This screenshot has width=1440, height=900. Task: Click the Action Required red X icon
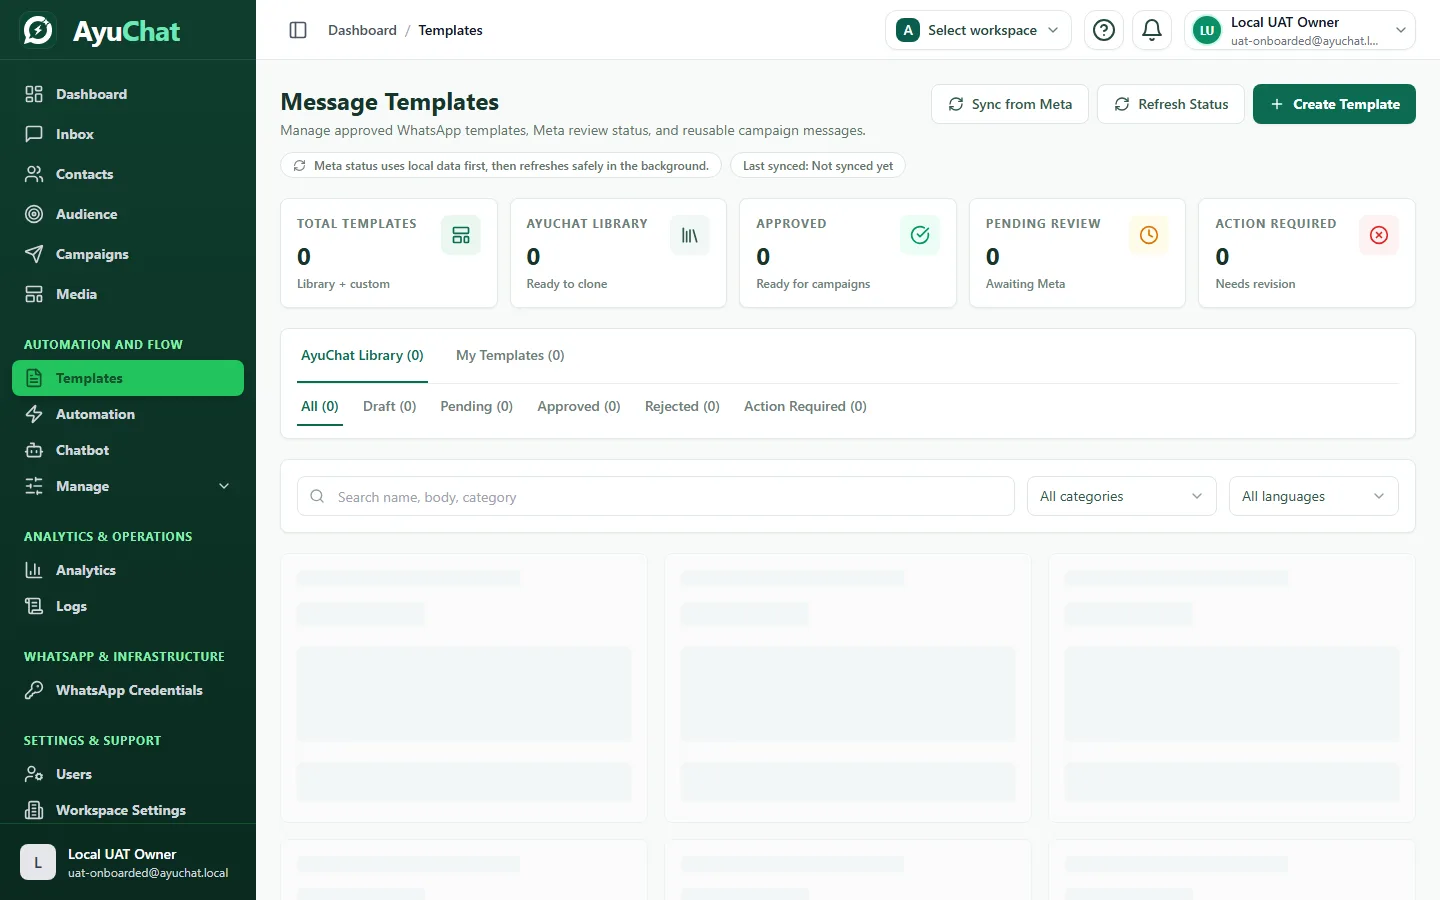1379,235
